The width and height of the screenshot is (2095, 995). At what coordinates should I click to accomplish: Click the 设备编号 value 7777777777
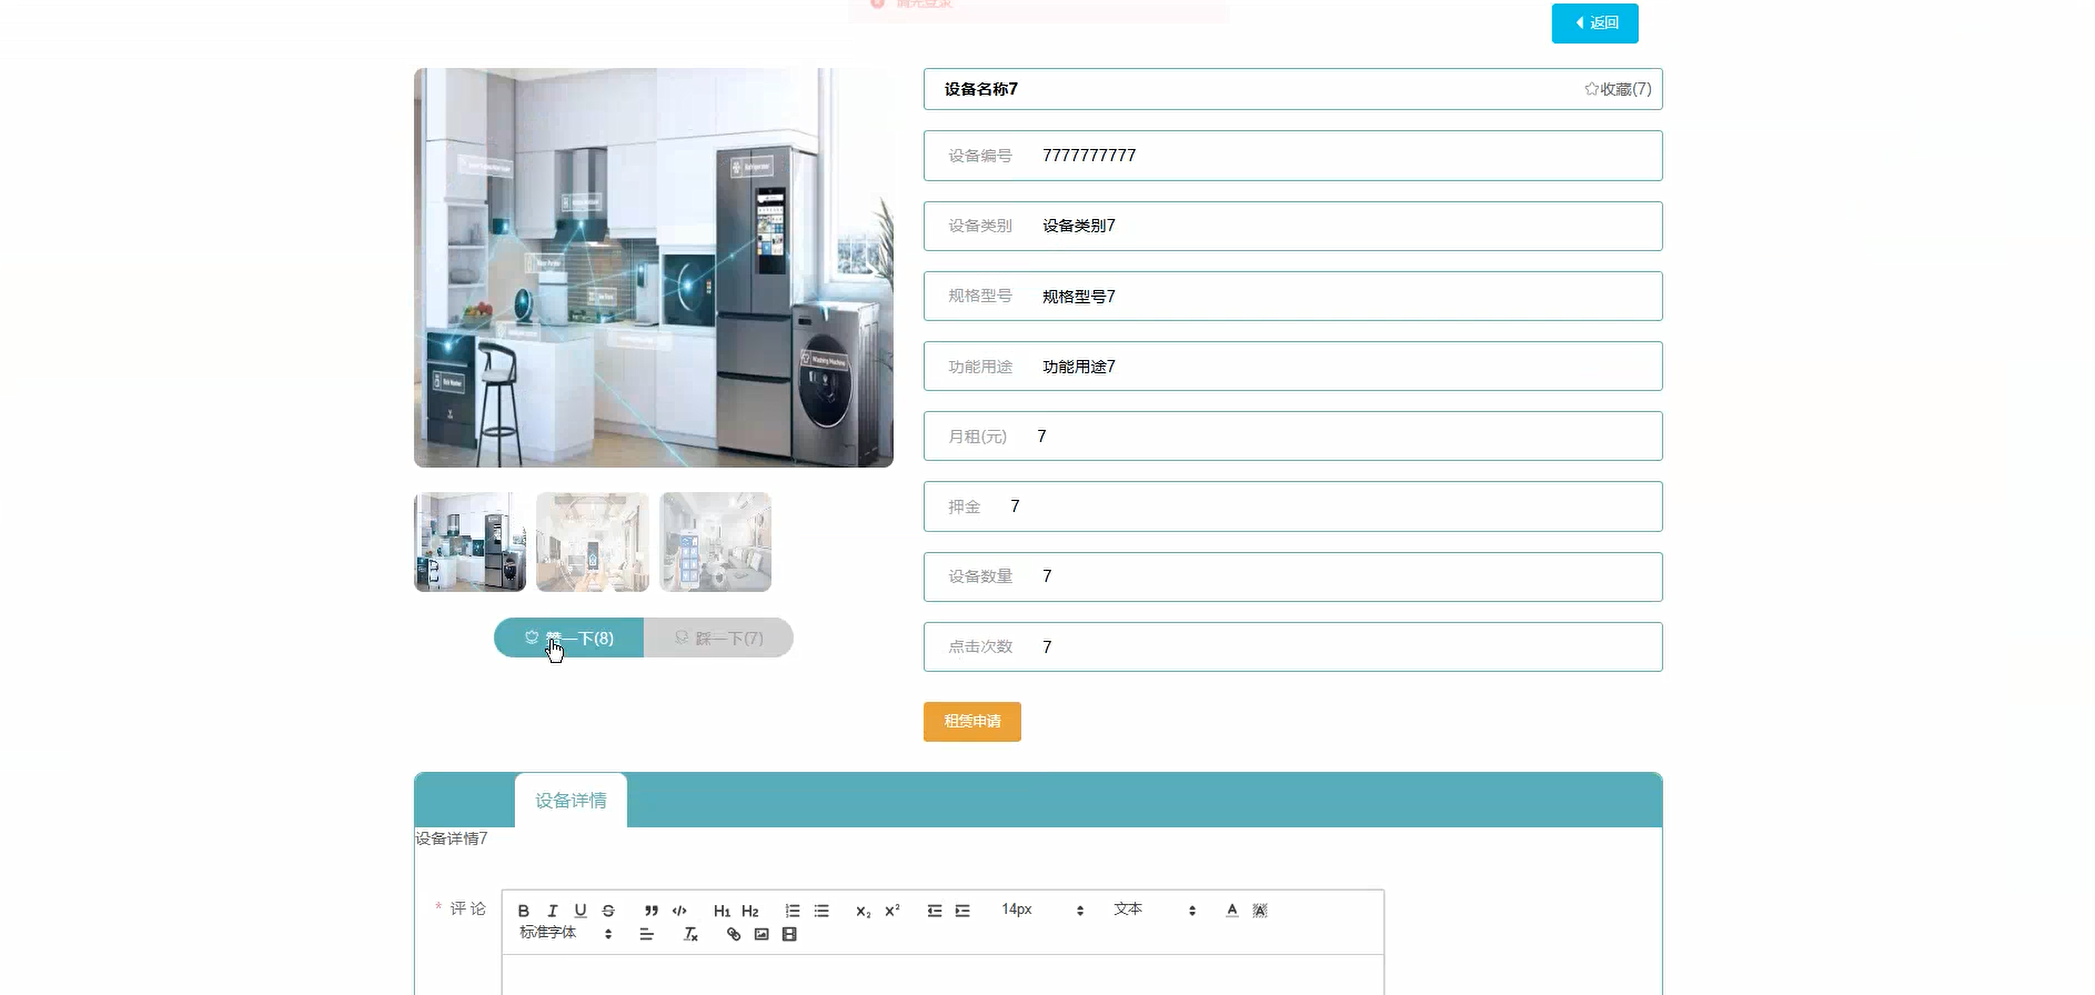click(x=1089, y=156)
